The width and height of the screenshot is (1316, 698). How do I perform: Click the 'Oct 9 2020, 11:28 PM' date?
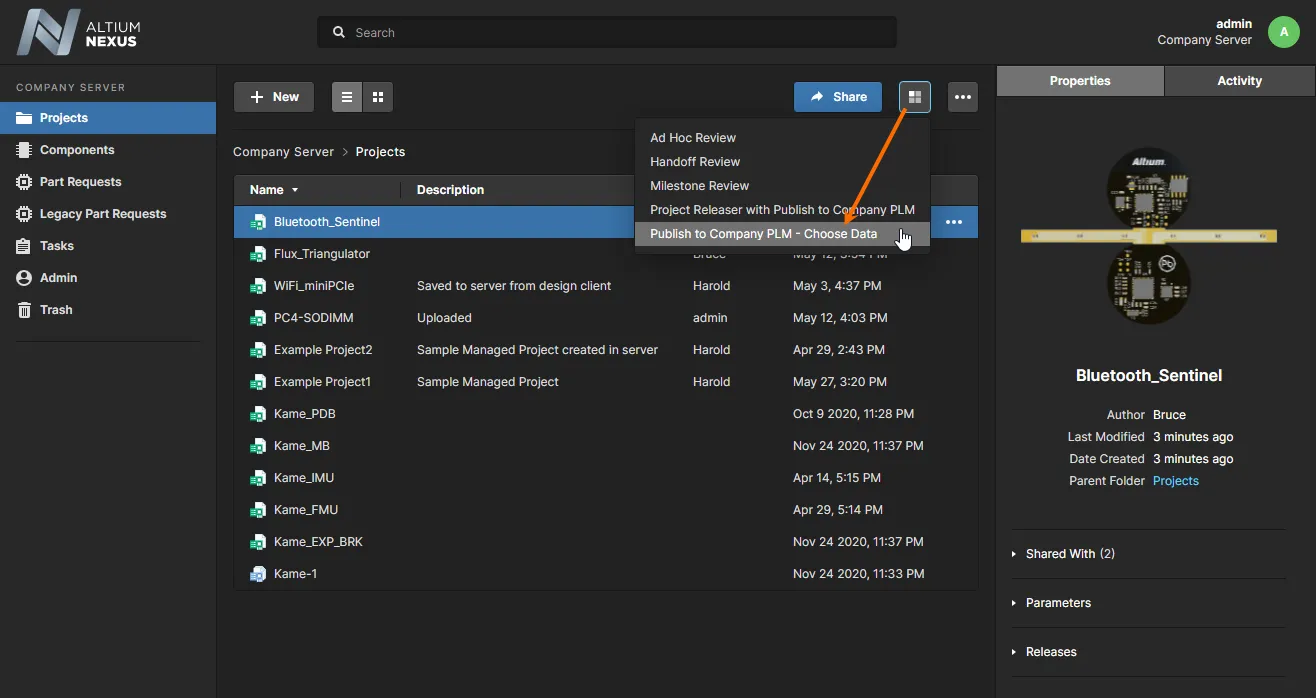coord(853,414)
